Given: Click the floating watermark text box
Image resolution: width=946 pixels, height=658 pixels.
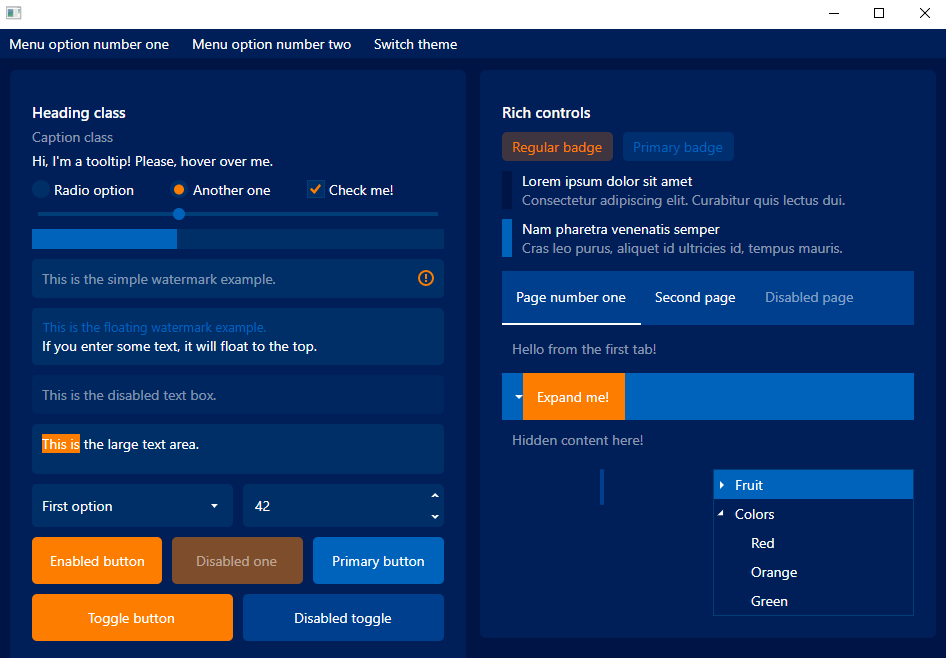Looking at the screenshot, I should [238, 337].
